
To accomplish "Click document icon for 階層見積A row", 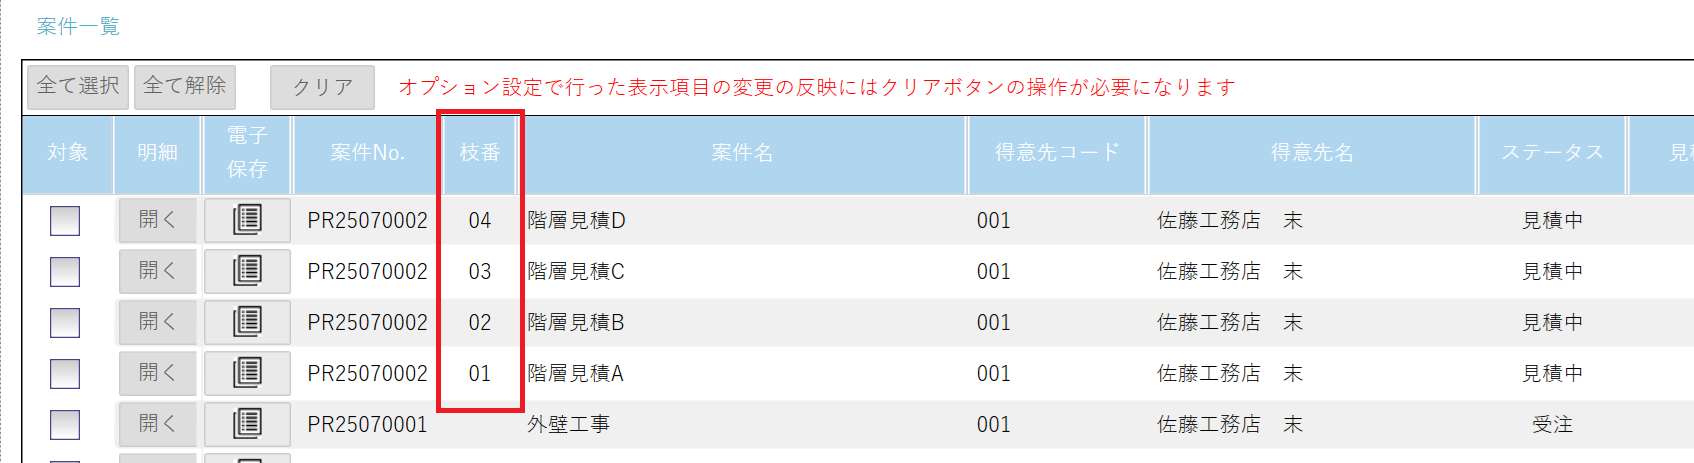I will click(247, 373).
